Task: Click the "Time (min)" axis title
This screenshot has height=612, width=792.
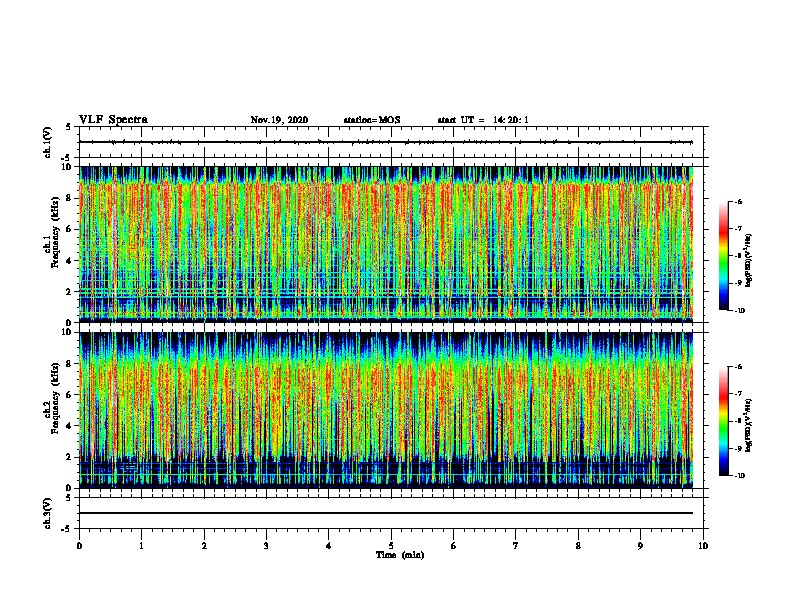Action: click(x=400, y=555)
